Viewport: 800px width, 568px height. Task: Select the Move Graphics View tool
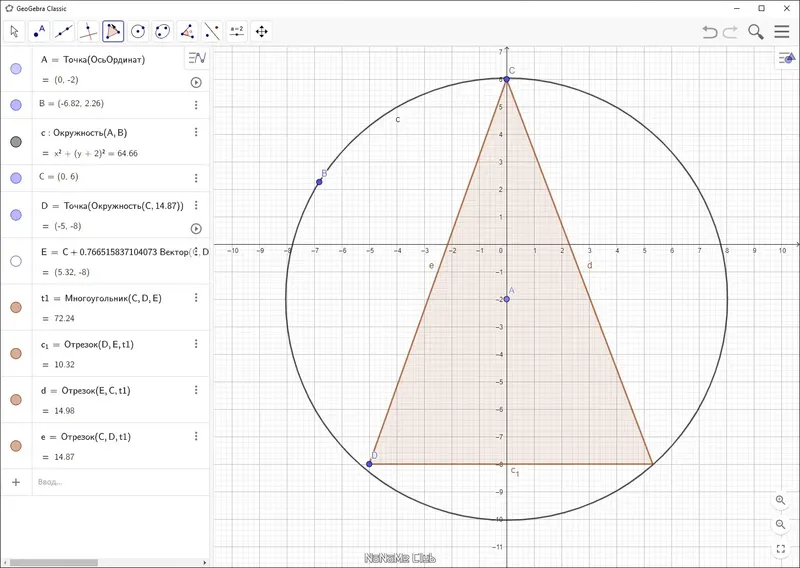(x=261, y=32)
